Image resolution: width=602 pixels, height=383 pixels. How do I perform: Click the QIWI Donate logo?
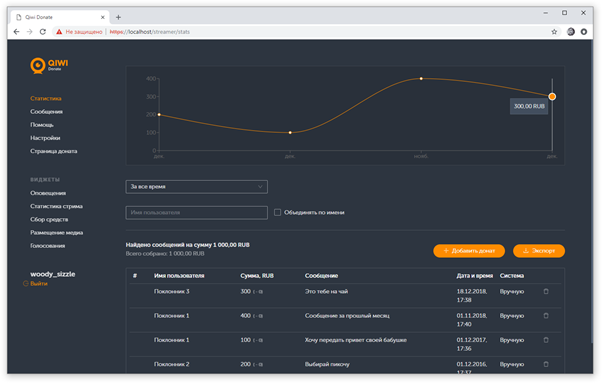[49, 65]
